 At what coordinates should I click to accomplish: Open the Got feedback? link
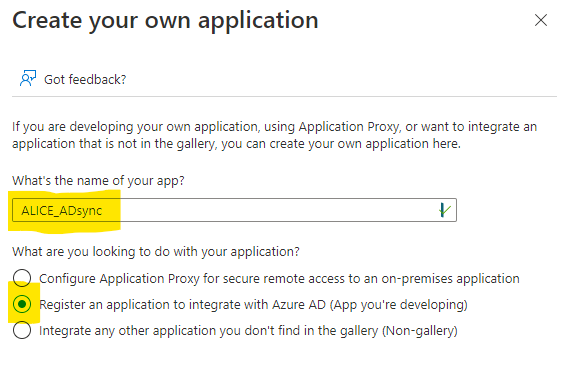(x=85, y=79)
